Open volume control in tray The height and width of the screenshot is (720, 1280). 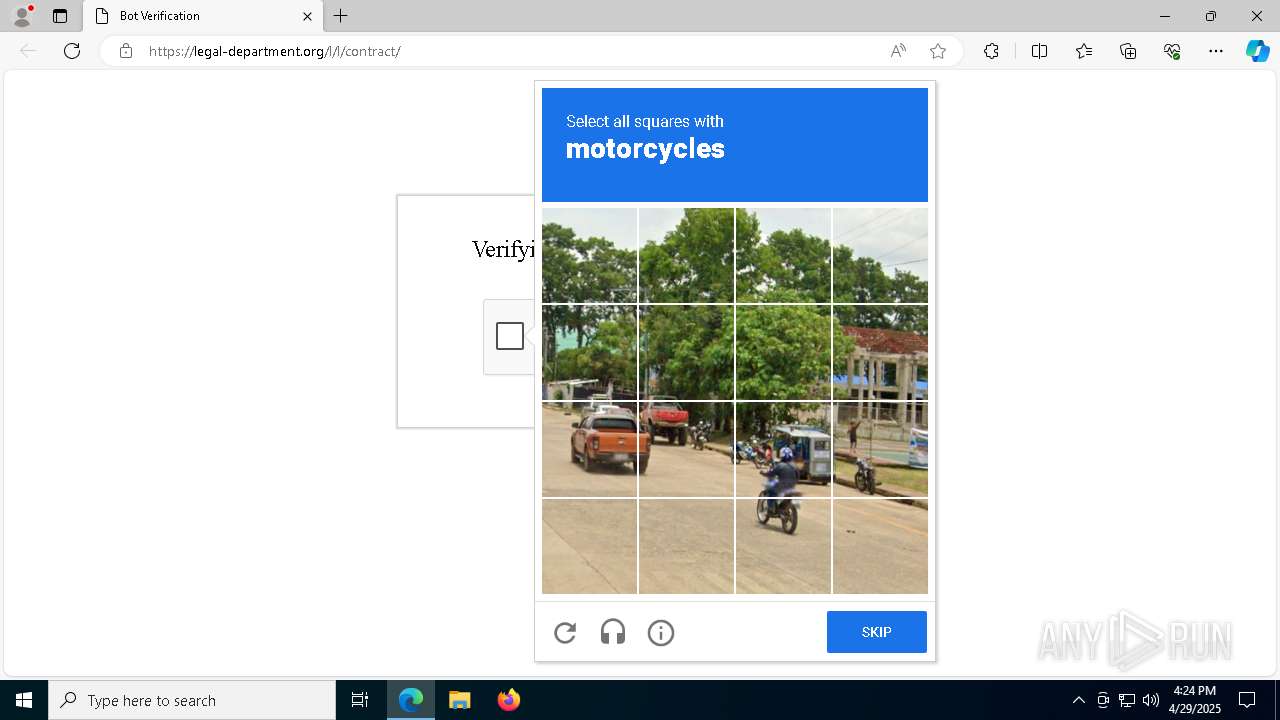[x=1151, y=700]
